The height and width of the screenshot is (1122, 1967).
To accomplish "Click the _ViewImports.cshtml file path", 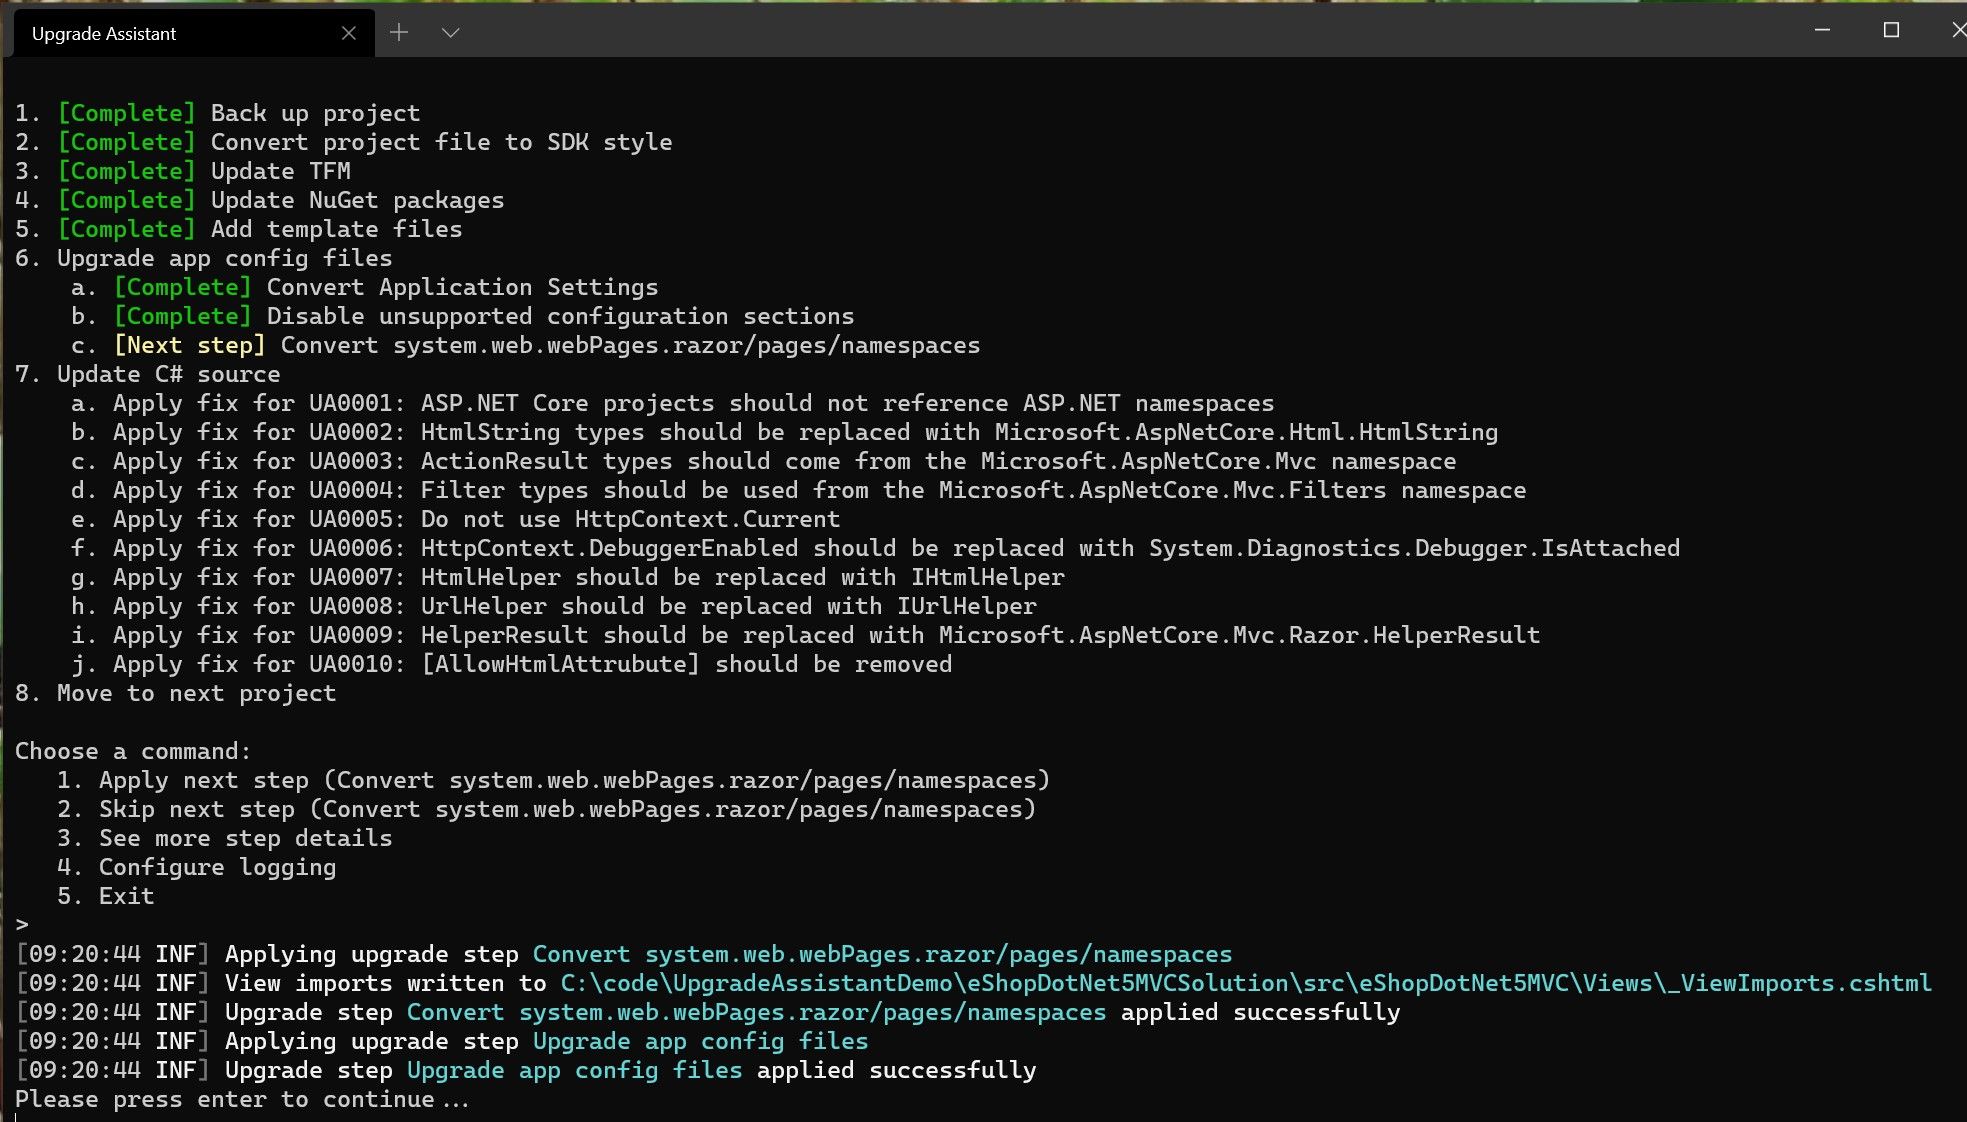I will click(1240, 983).
